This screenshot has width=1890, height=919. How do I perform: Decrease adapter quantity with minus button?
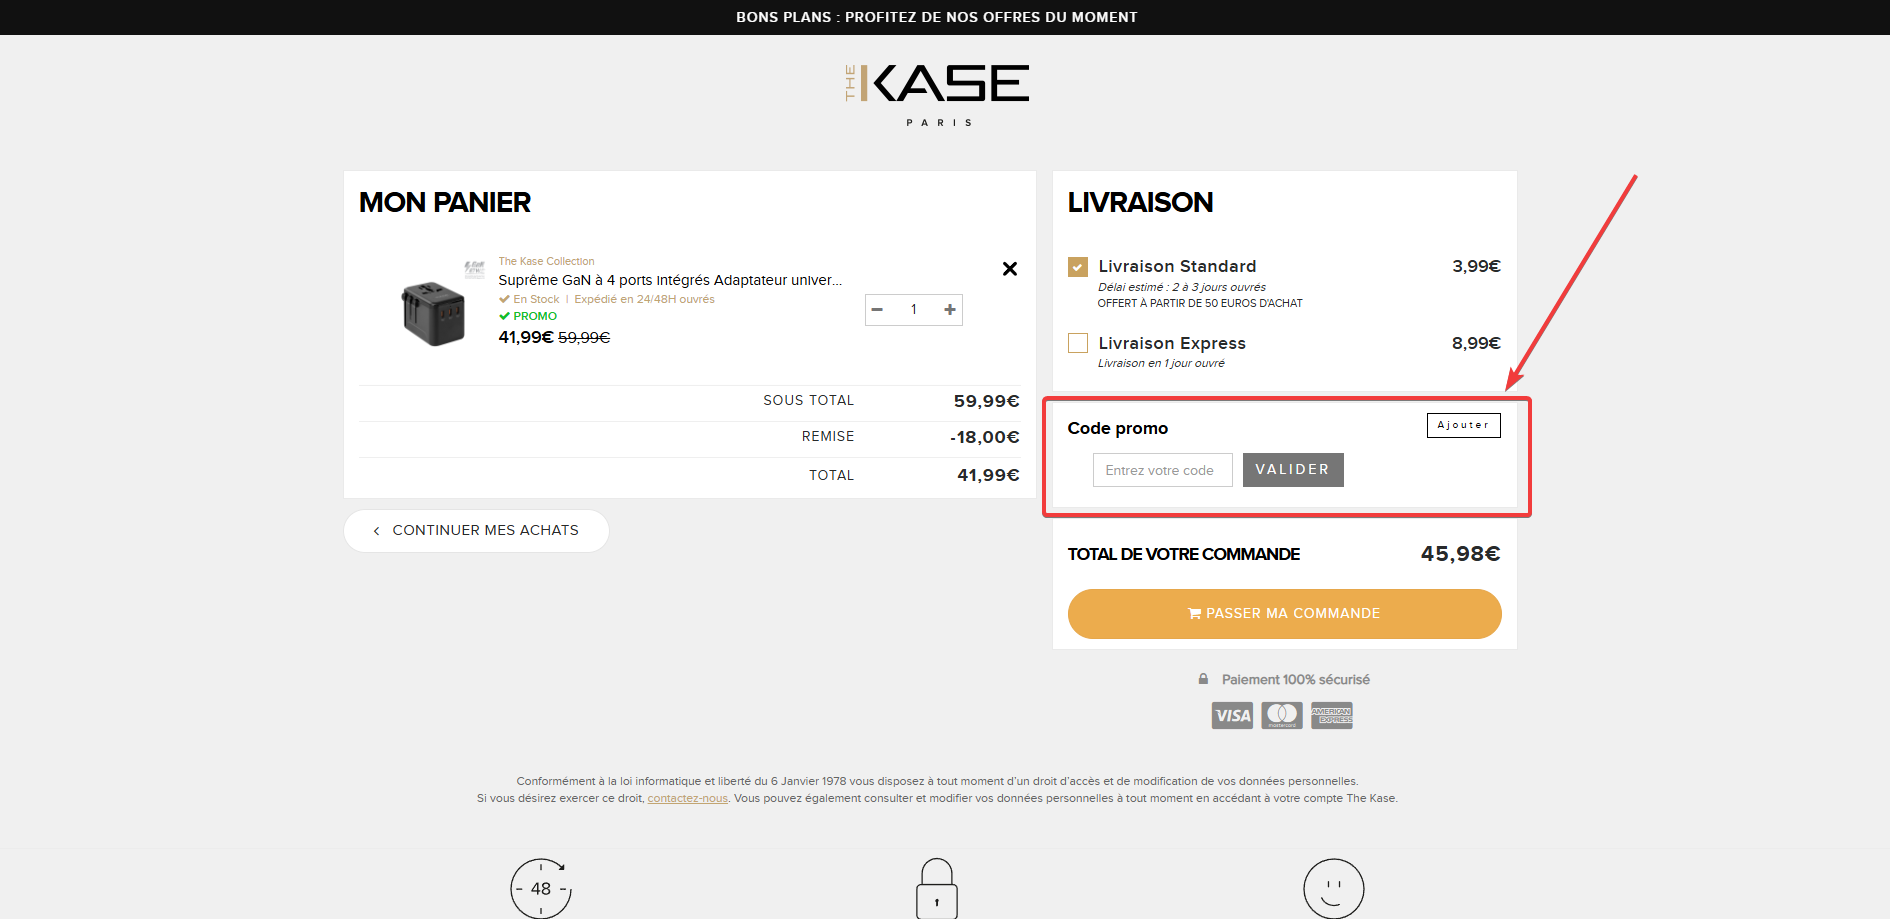coord(877,310)
